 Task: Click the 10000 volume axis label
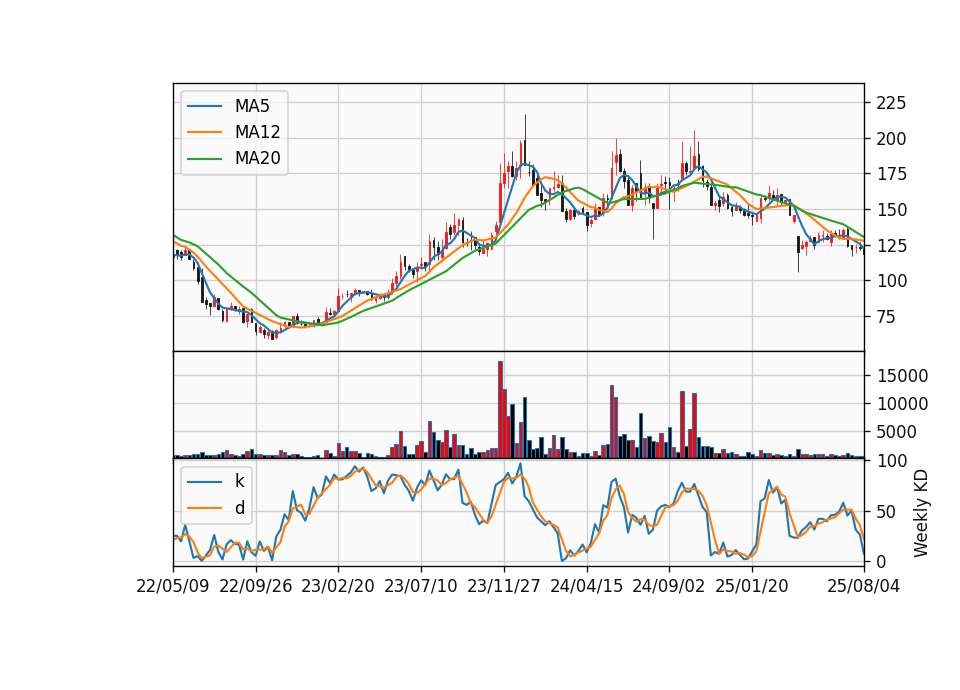(x=902, y=404)
